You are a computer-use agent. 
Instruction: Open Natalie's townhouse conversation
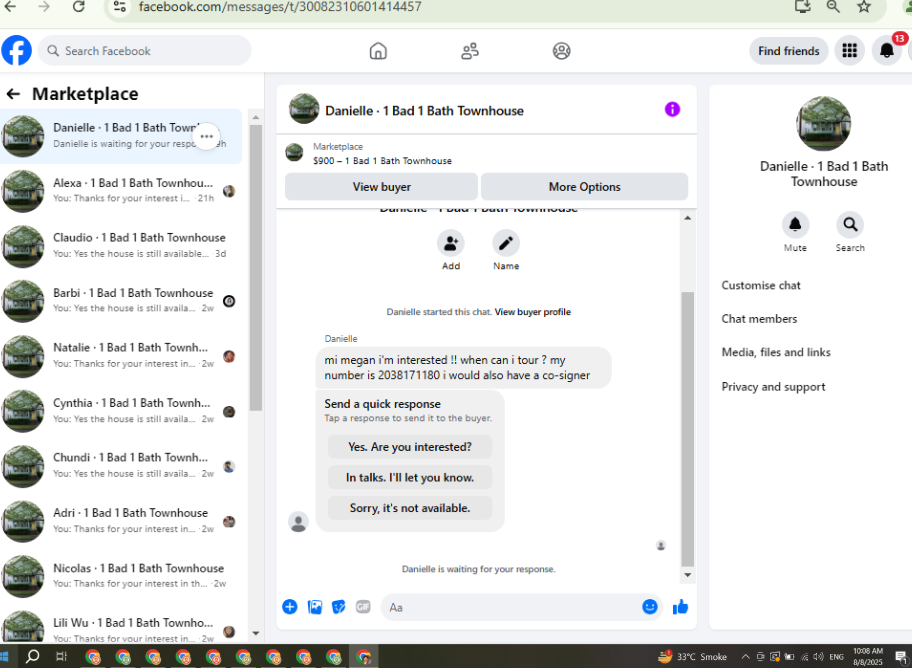point(121,356)
